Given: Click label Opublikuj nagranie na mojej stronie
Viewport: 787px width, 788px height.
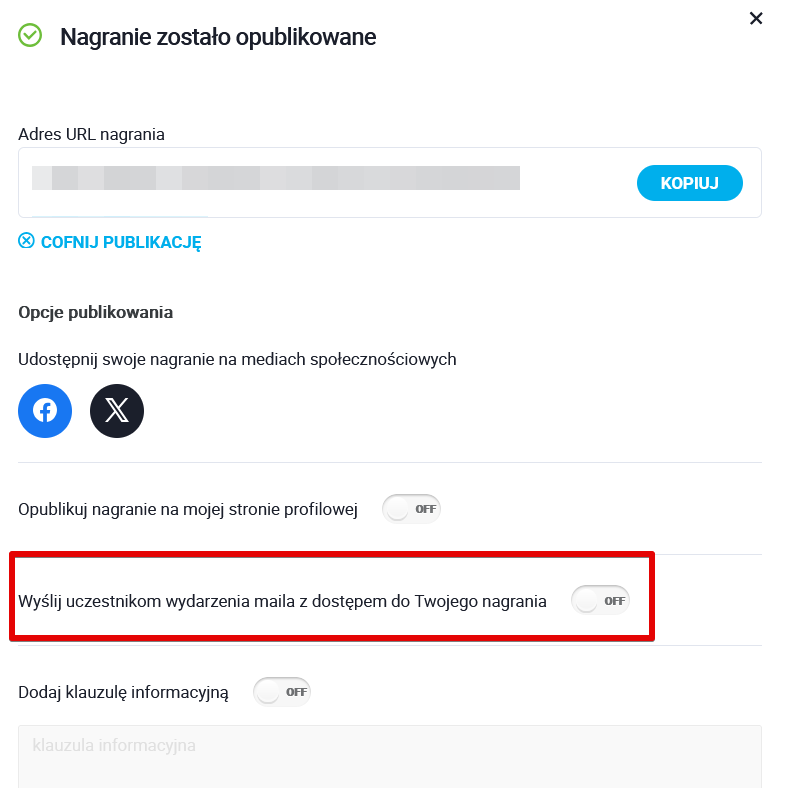Looking at the screenshot, I should (188, 509).
